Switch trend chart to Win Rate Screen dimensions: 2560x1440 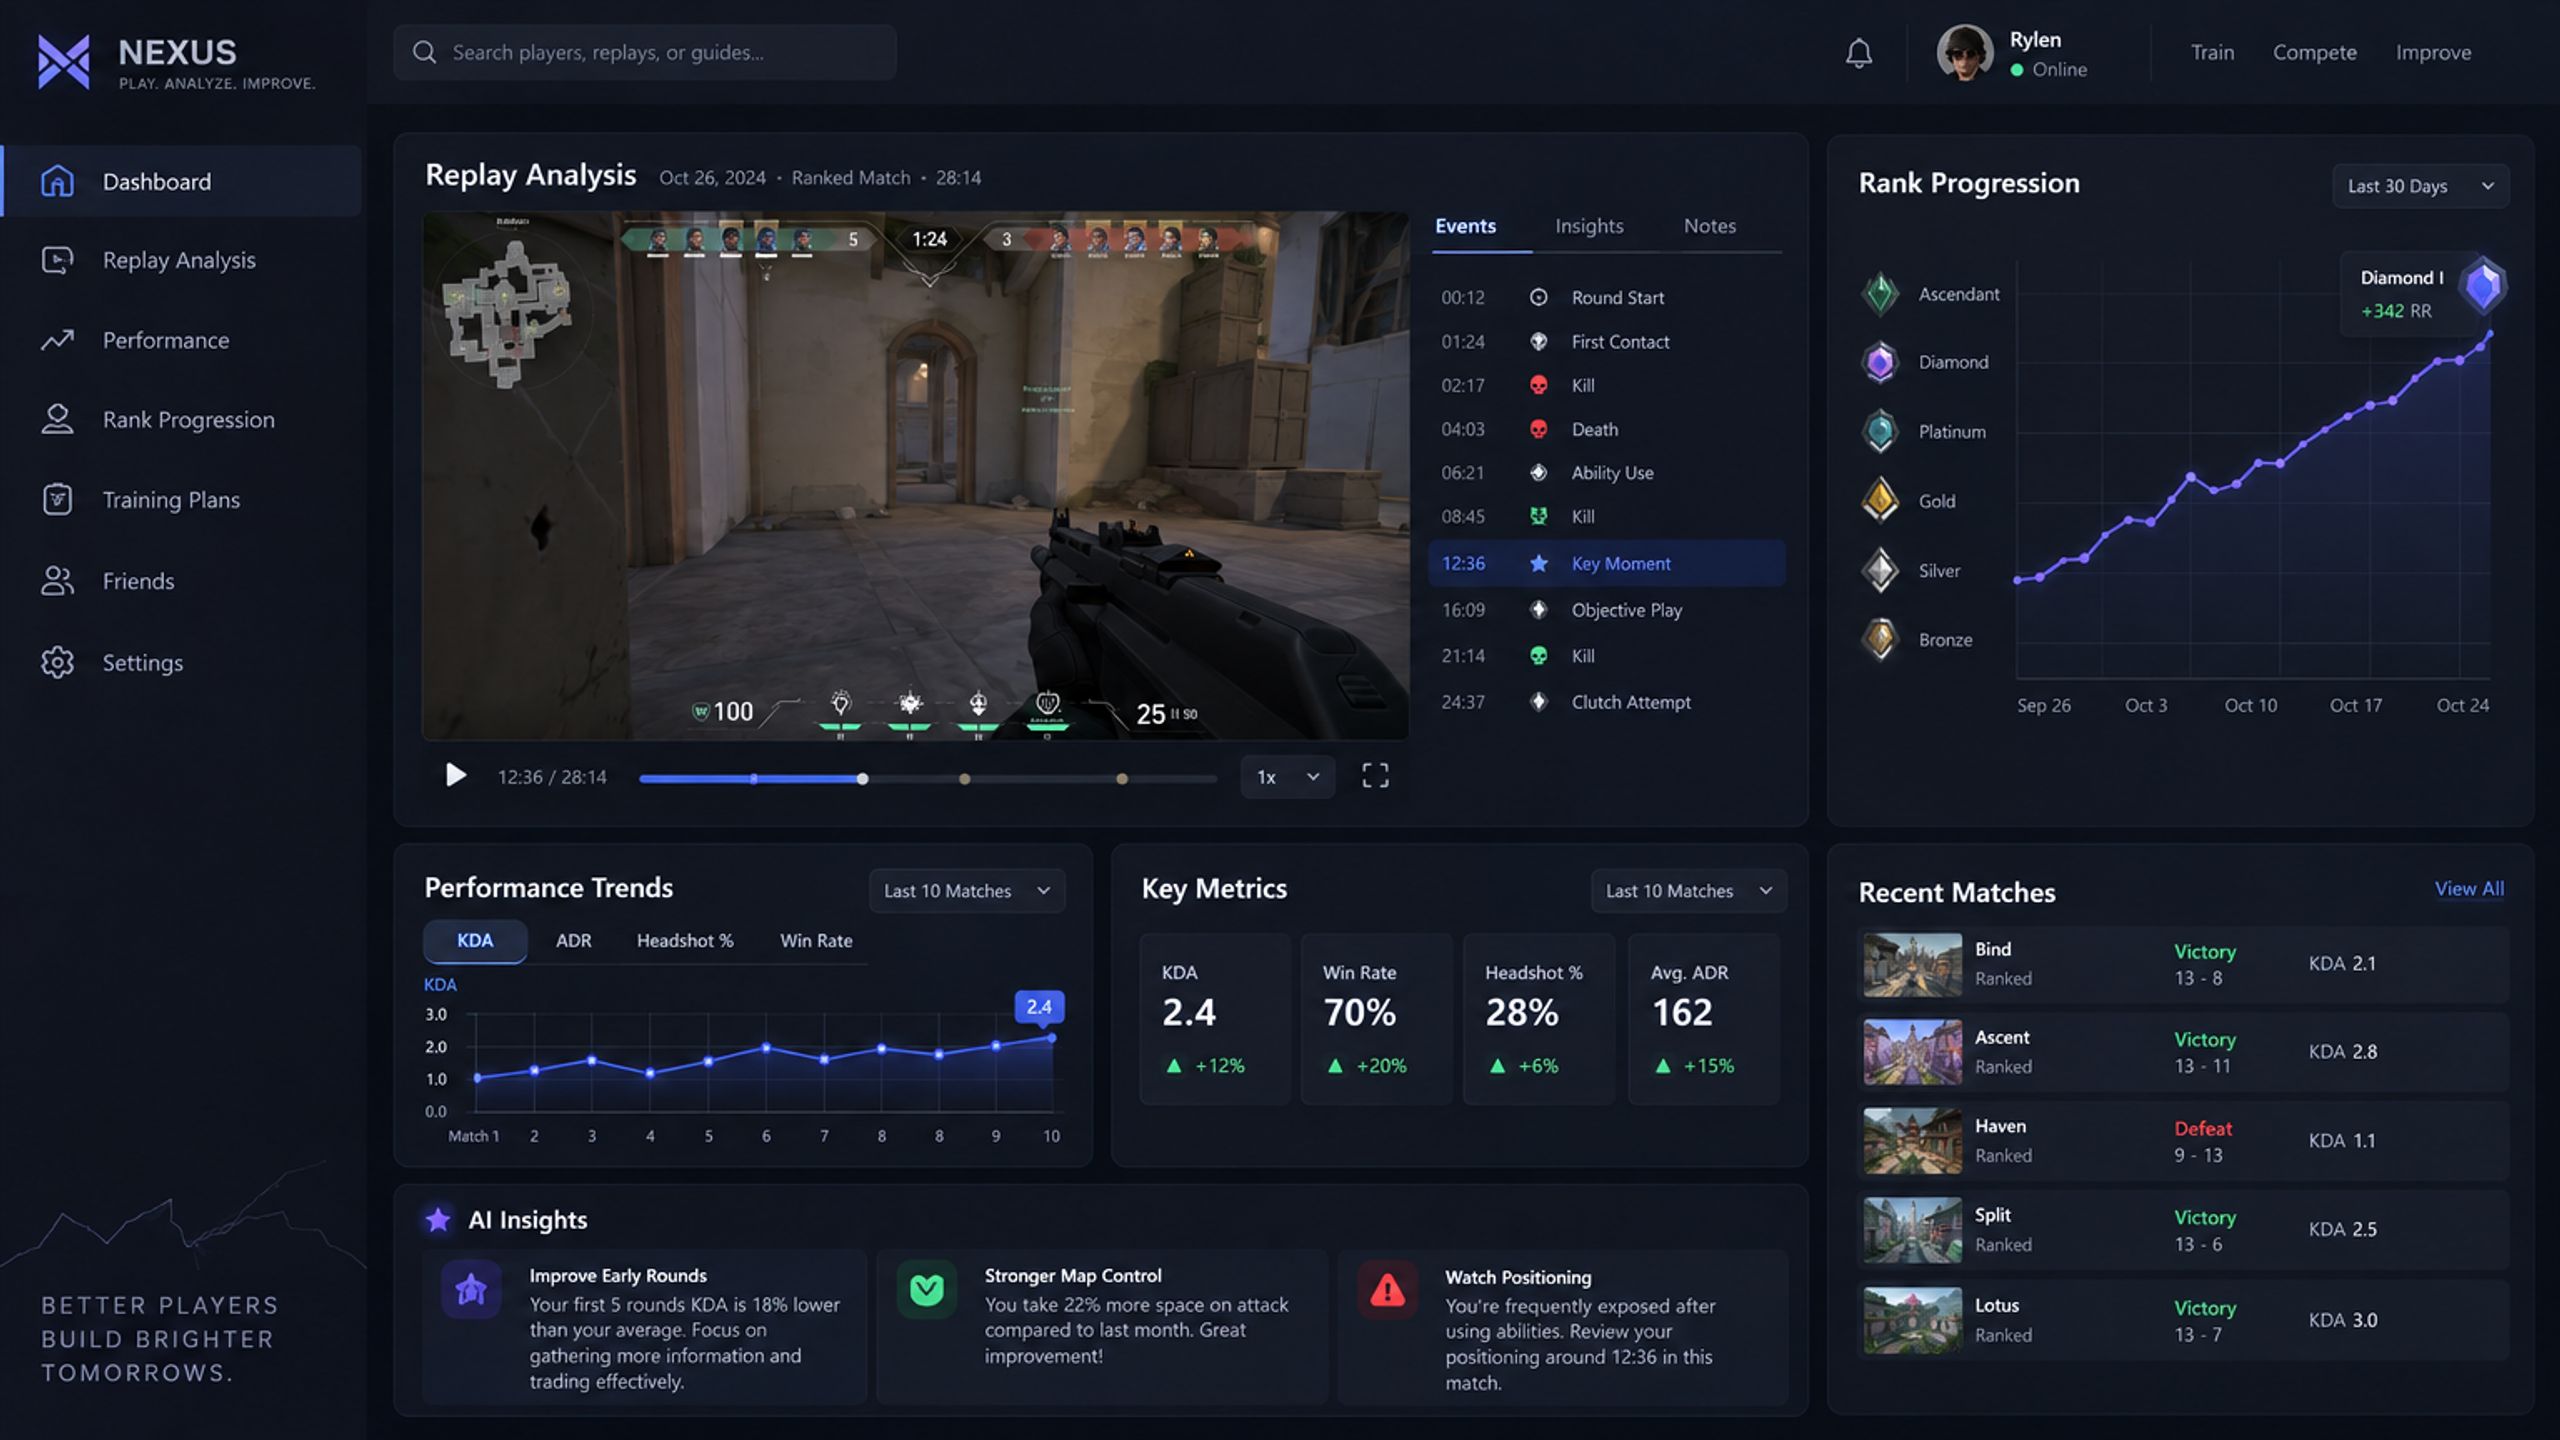point(816,941)
